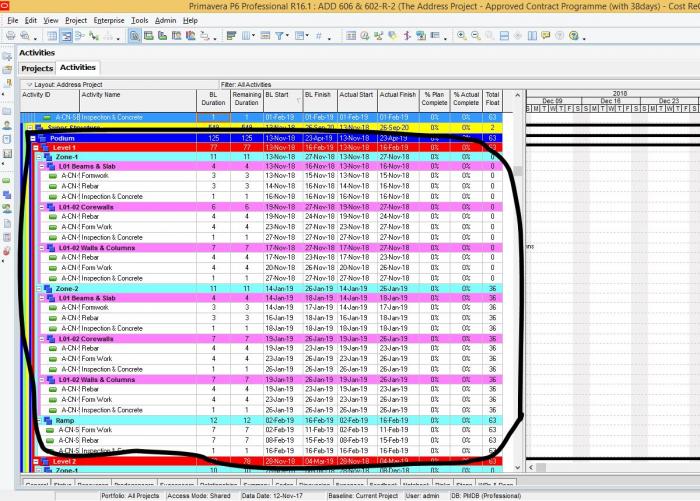700x501 pixels.
Task: Click the Zoom In magnifier icon
Action: coord(462,36)
